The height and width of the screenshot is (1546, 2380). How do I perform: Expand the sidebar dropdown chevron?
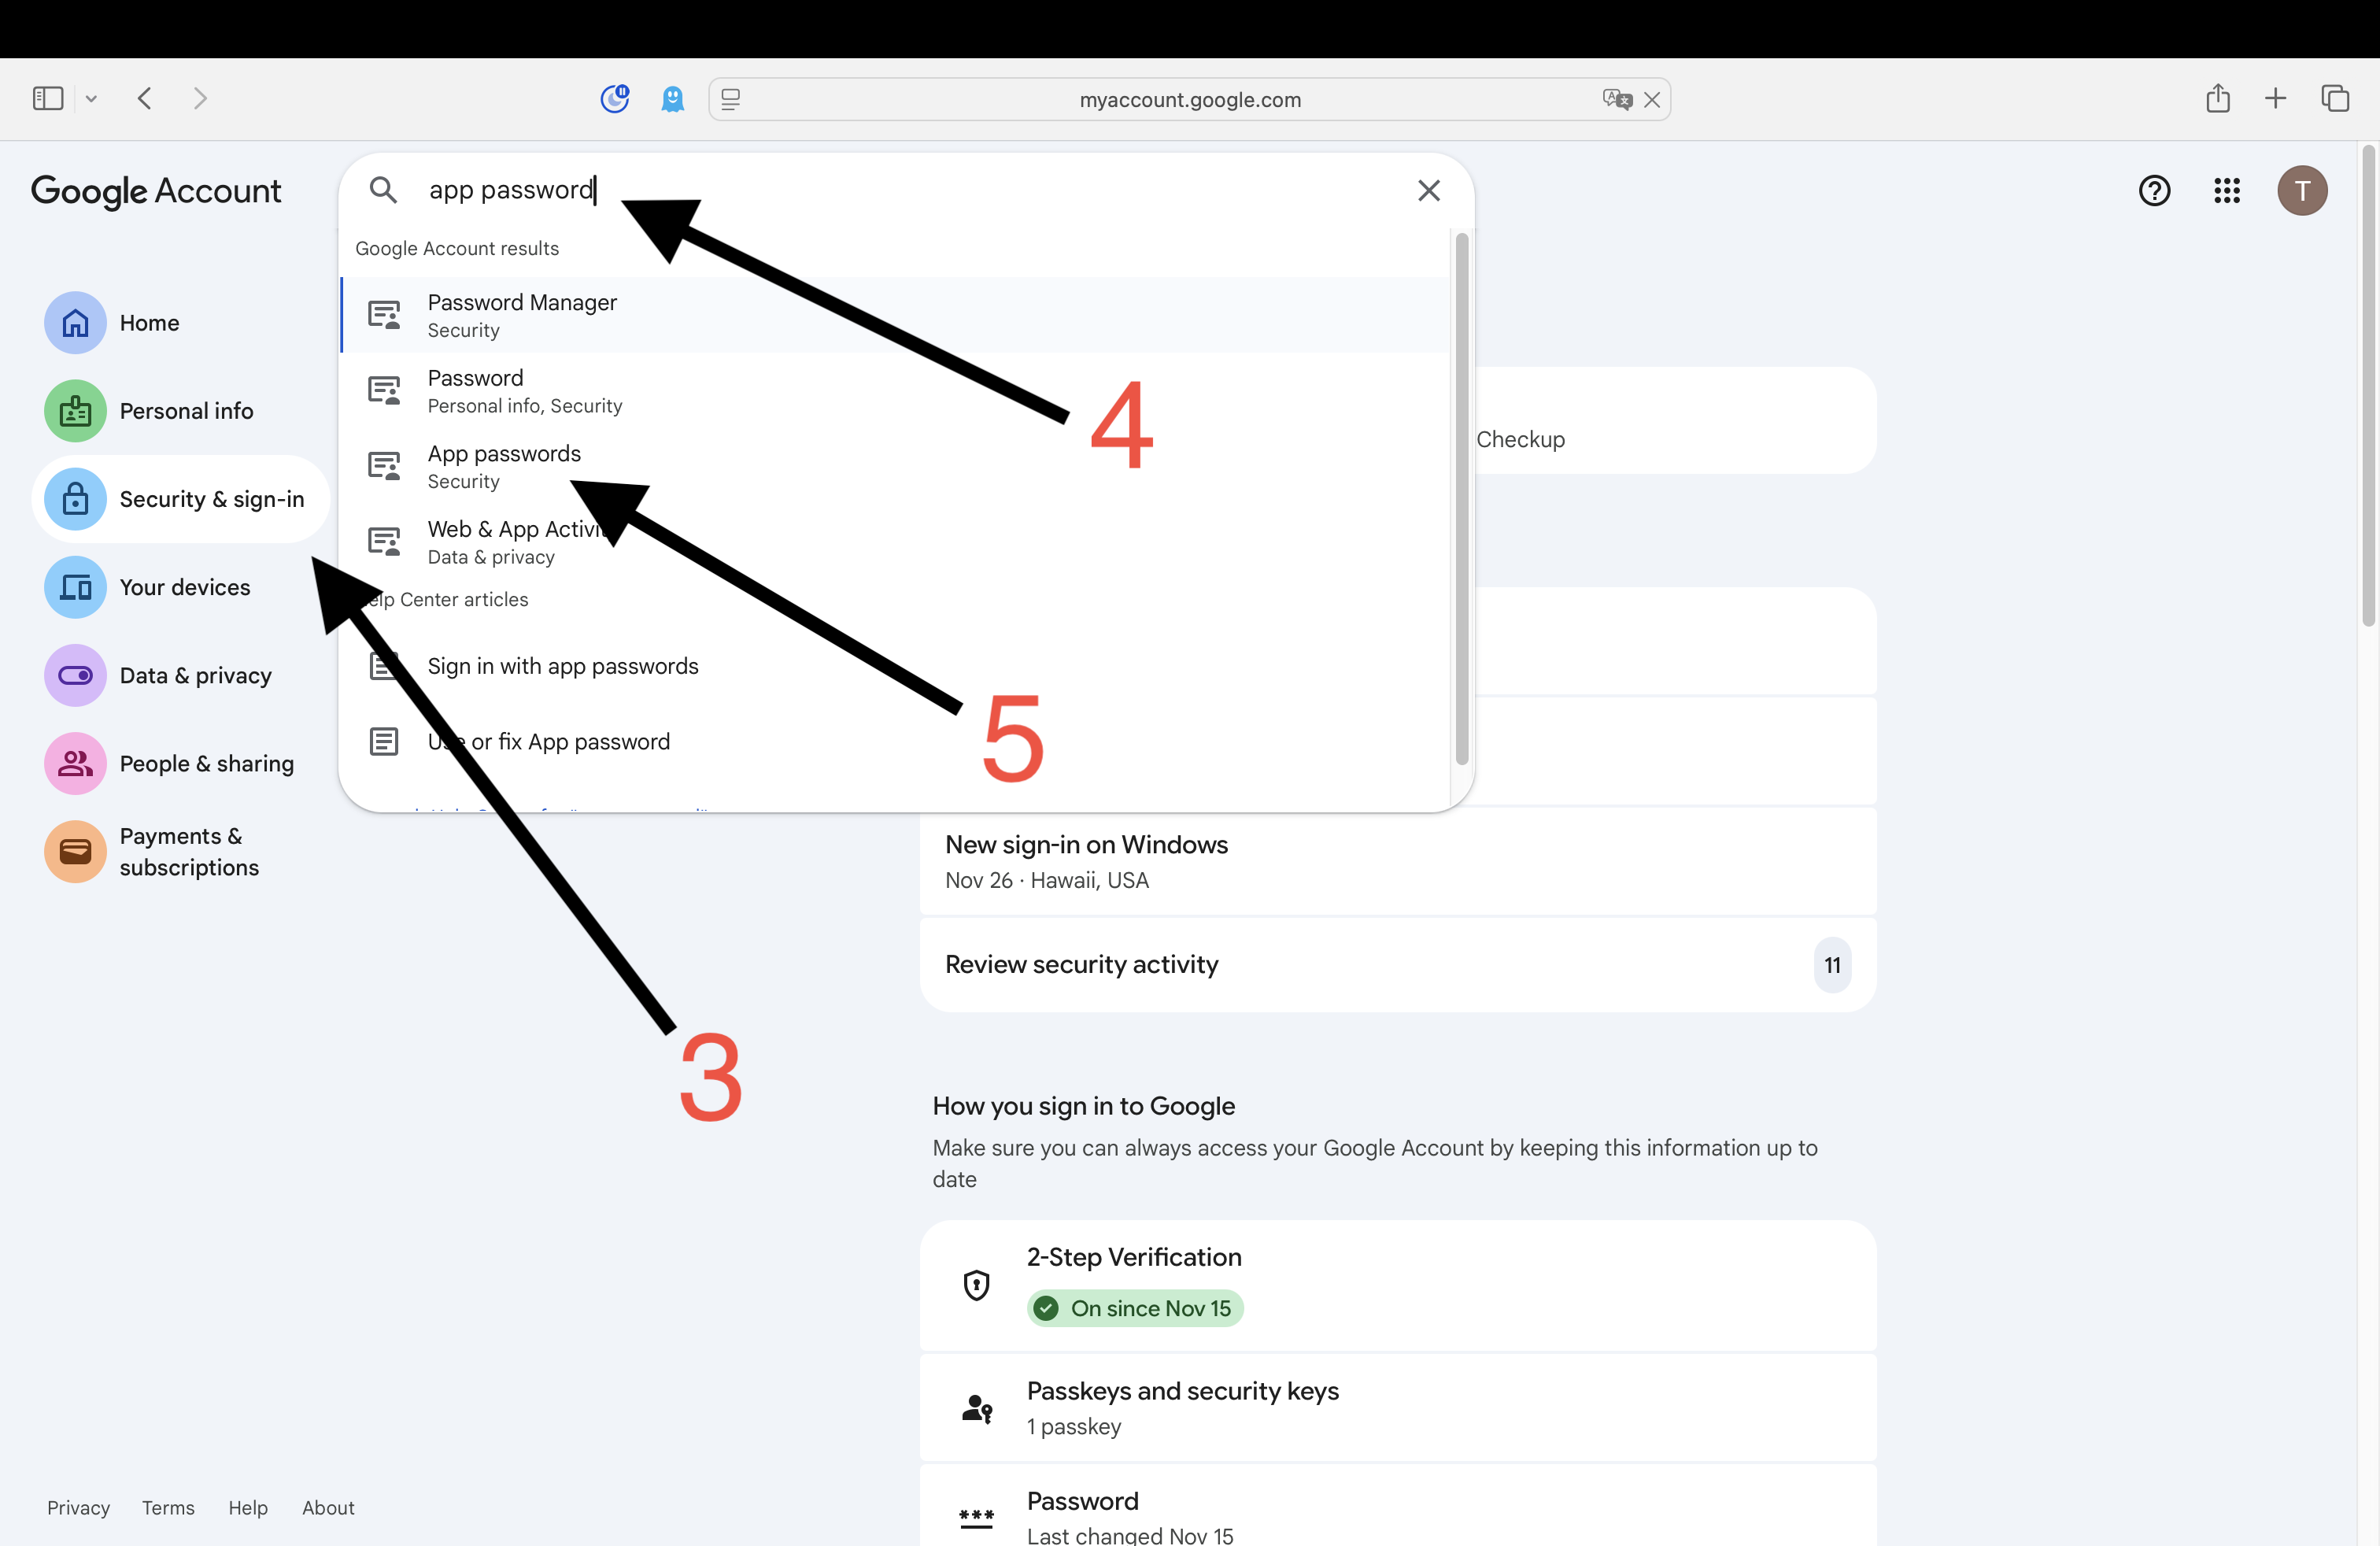click(91, 98)
